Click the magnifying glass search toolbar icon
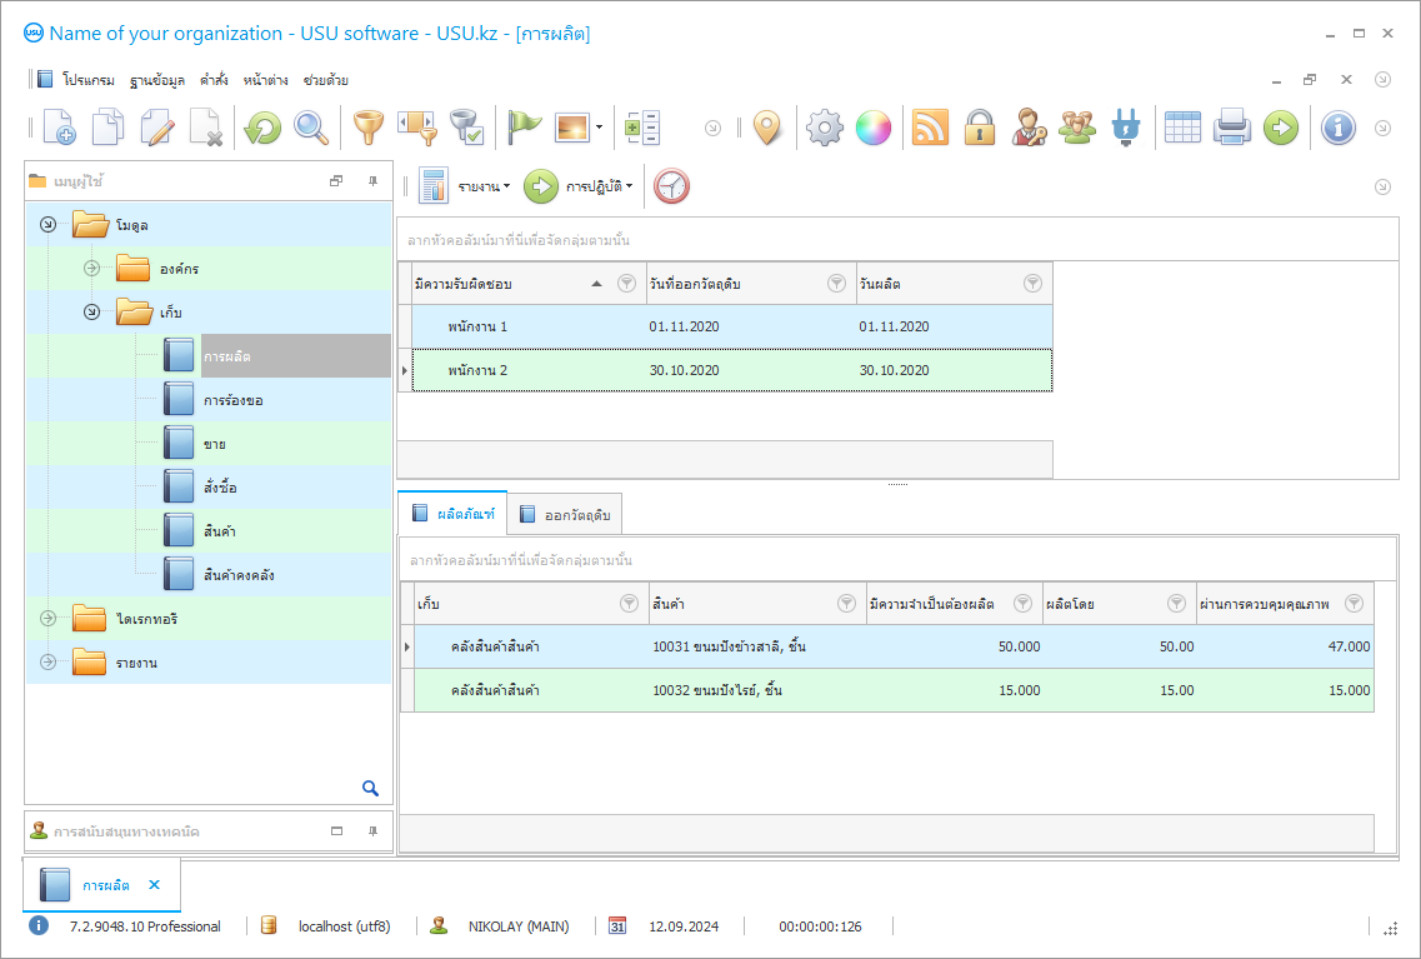The image size is (1421, 959). 311,128
